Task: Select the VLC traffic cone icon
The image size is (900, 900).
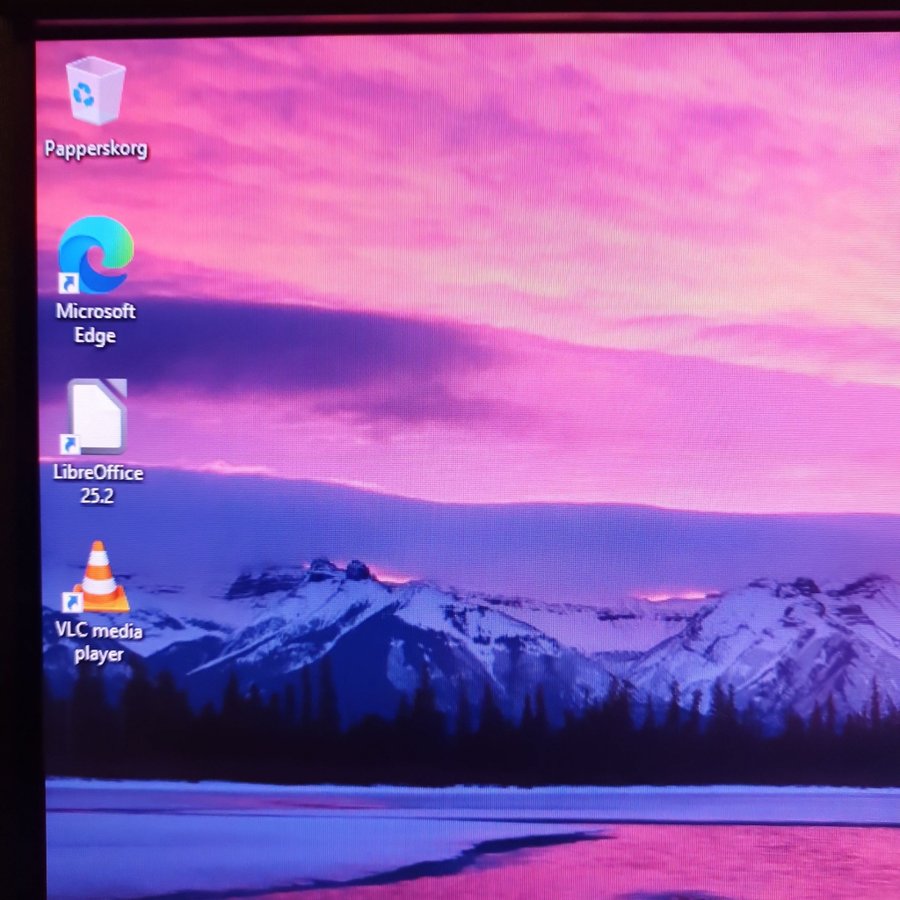Action: click(x=100, y=576)
